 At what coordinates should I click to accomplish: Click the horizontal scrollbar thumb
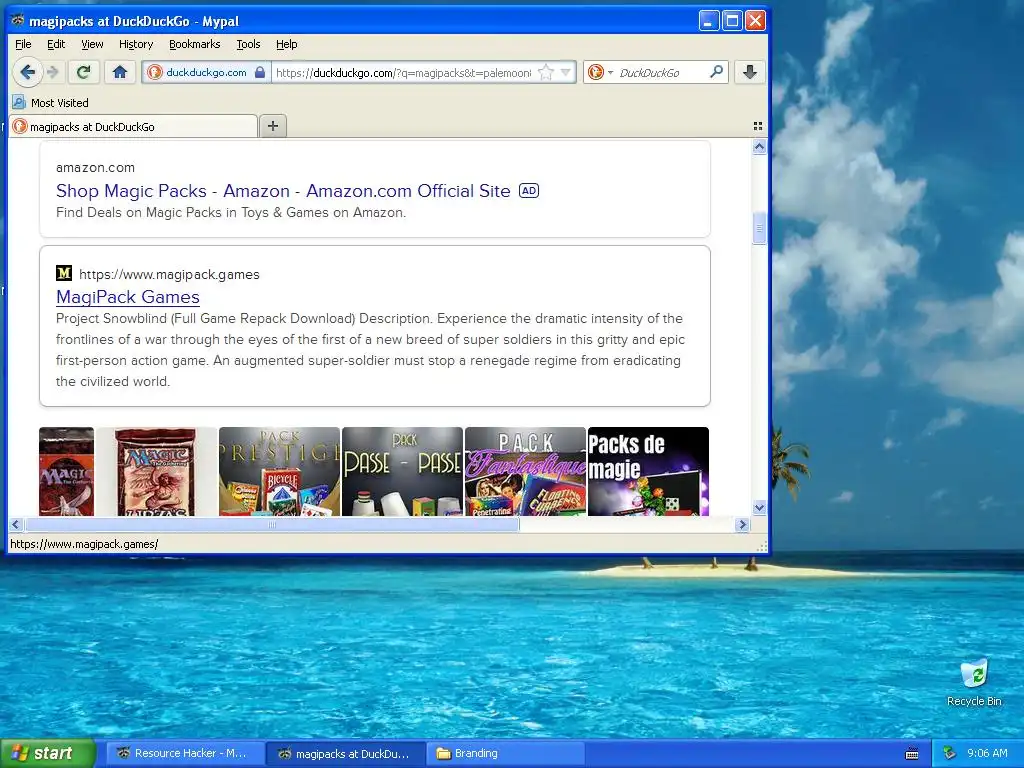272,524
